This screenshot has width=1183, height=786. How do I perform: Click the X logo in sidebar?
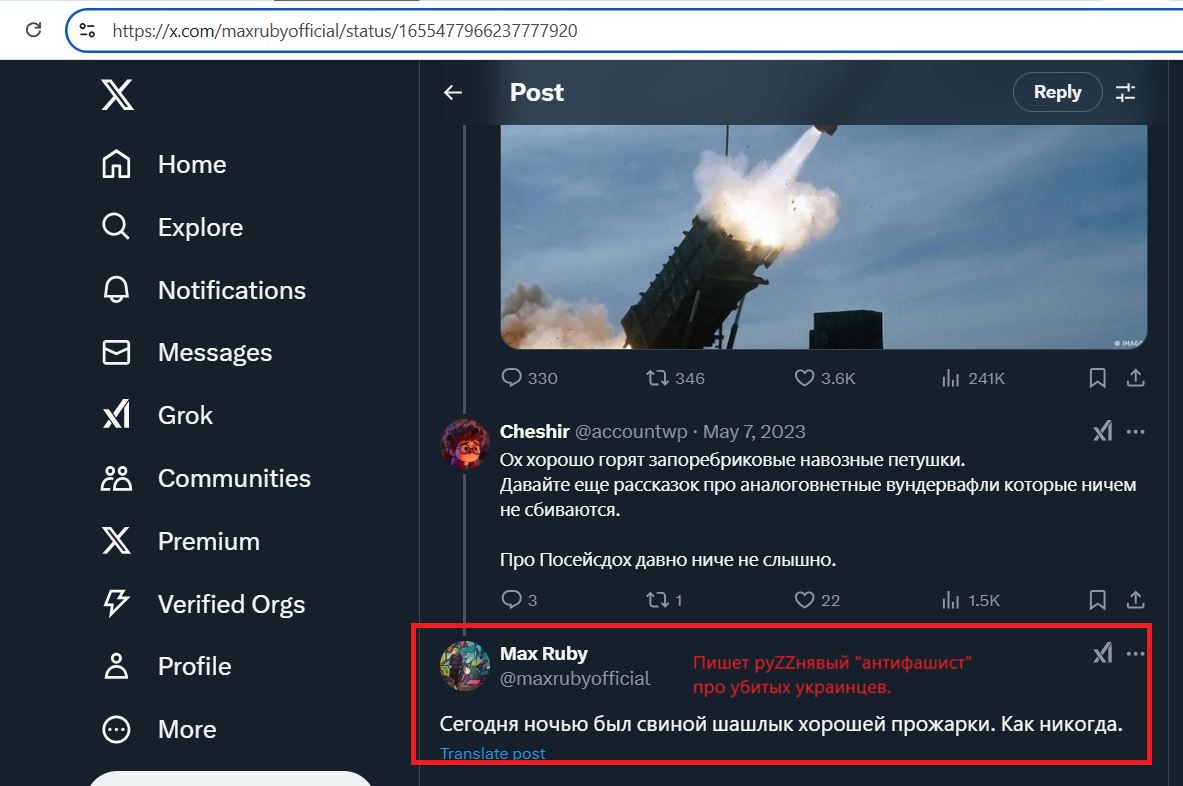pyautogui.click(x=118, y=94)
